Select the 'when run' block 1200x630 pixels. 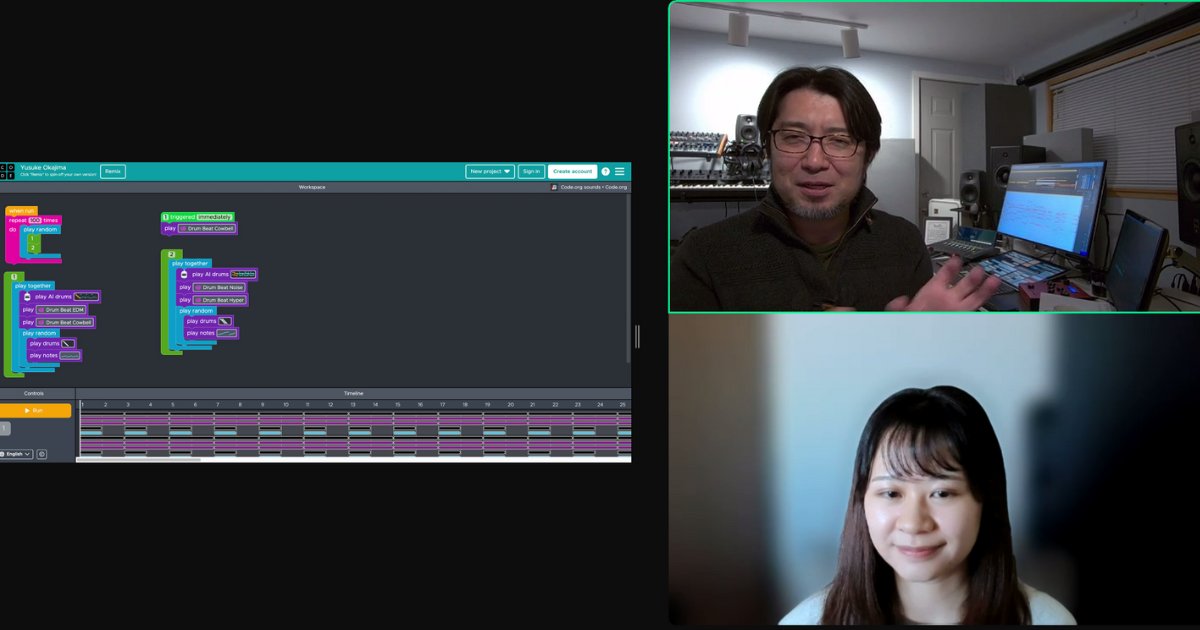point(21,210)
